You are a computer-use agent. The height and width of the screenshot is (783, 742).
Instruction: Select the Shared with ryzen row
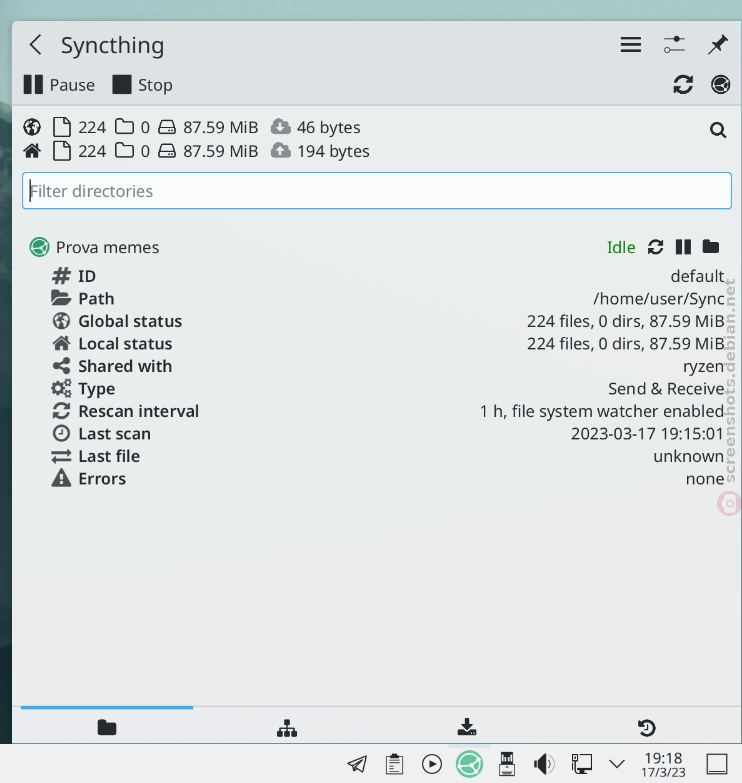387,366
